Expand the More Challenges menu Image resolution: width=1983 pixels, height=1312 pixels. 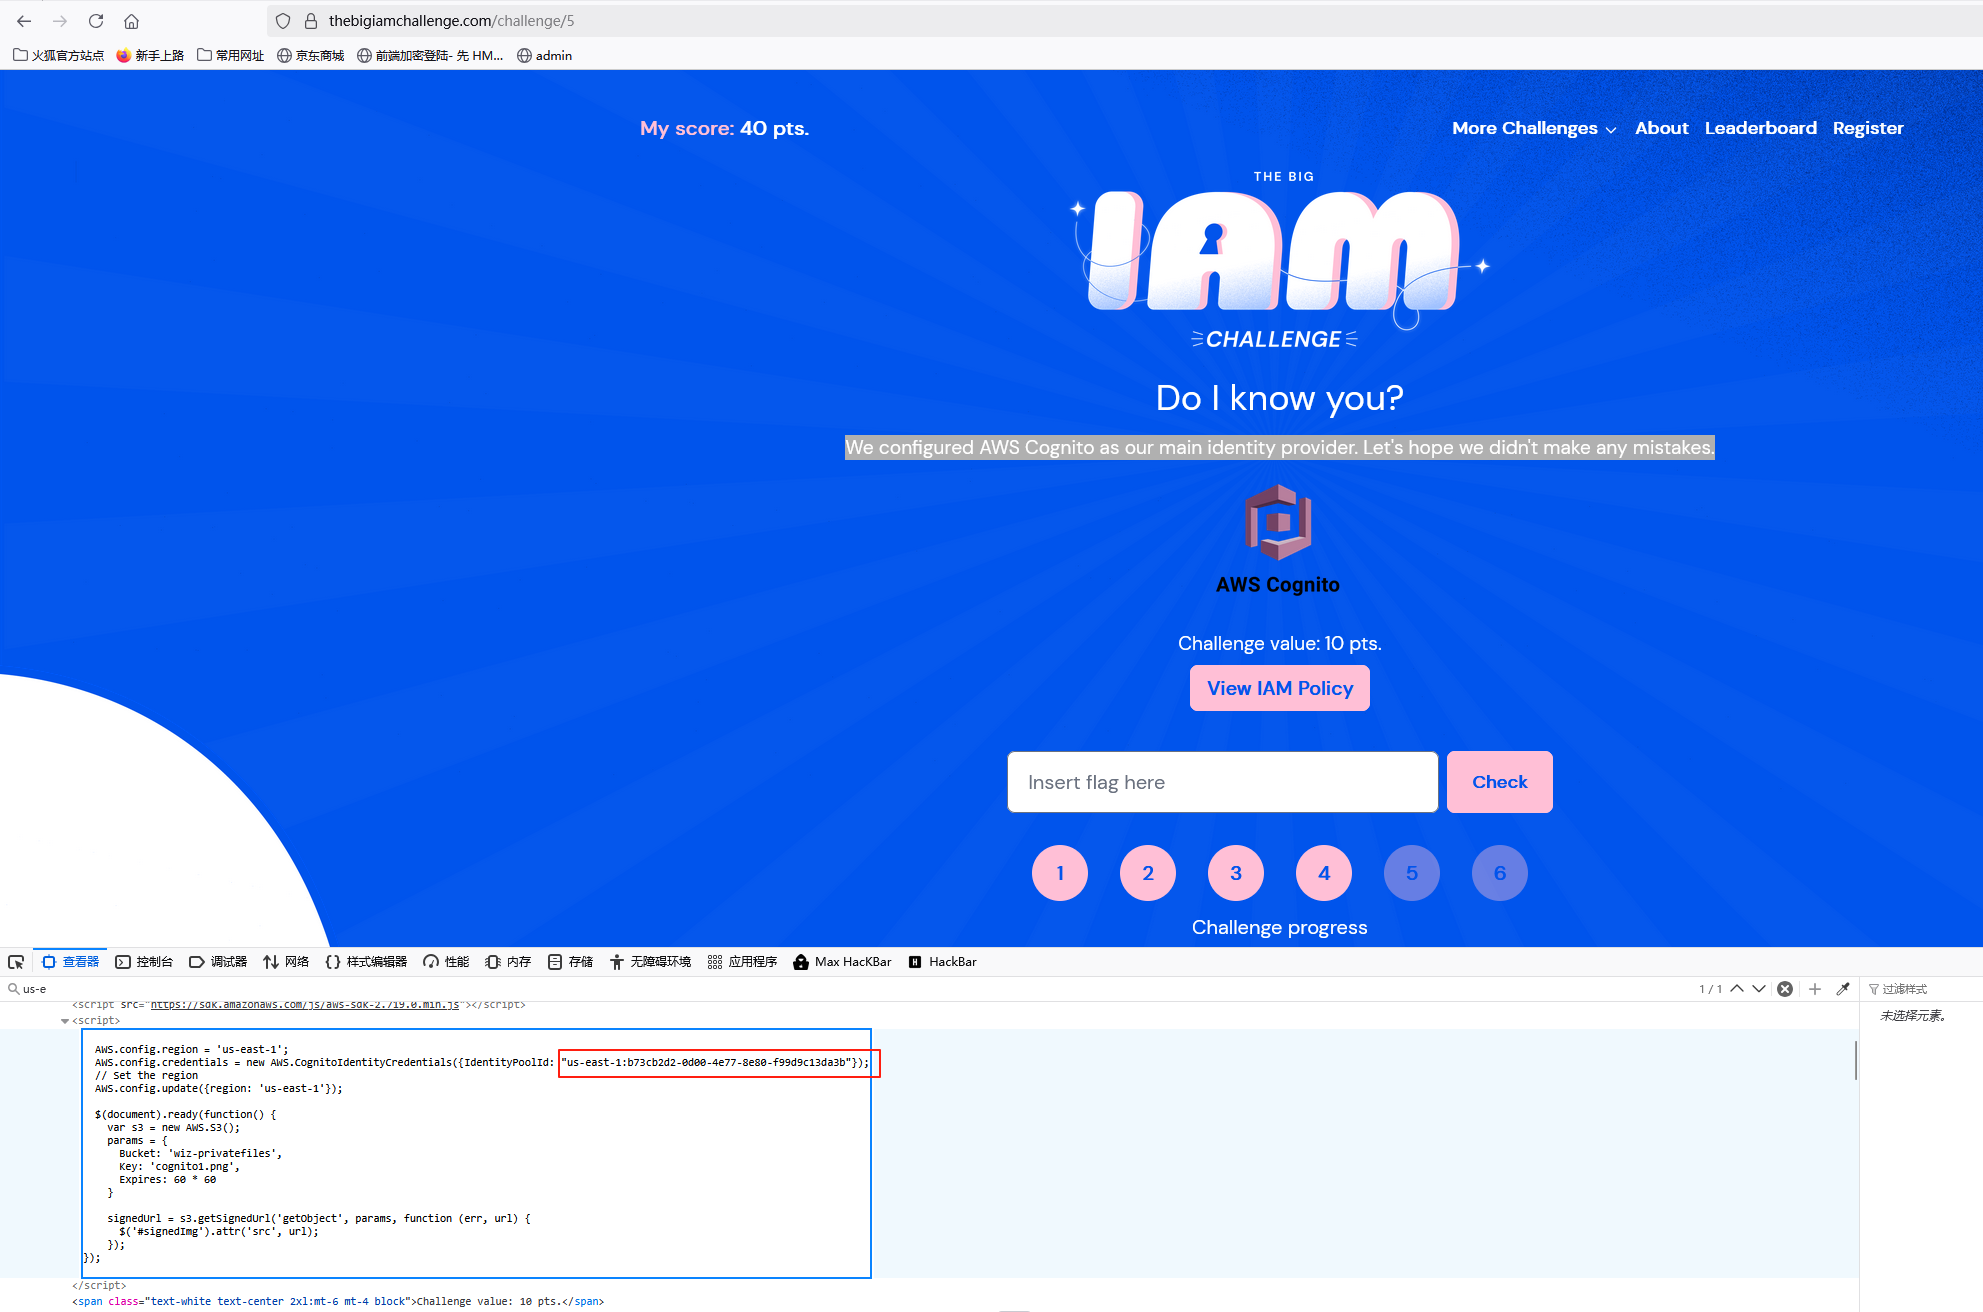[x=1534, y=128]
